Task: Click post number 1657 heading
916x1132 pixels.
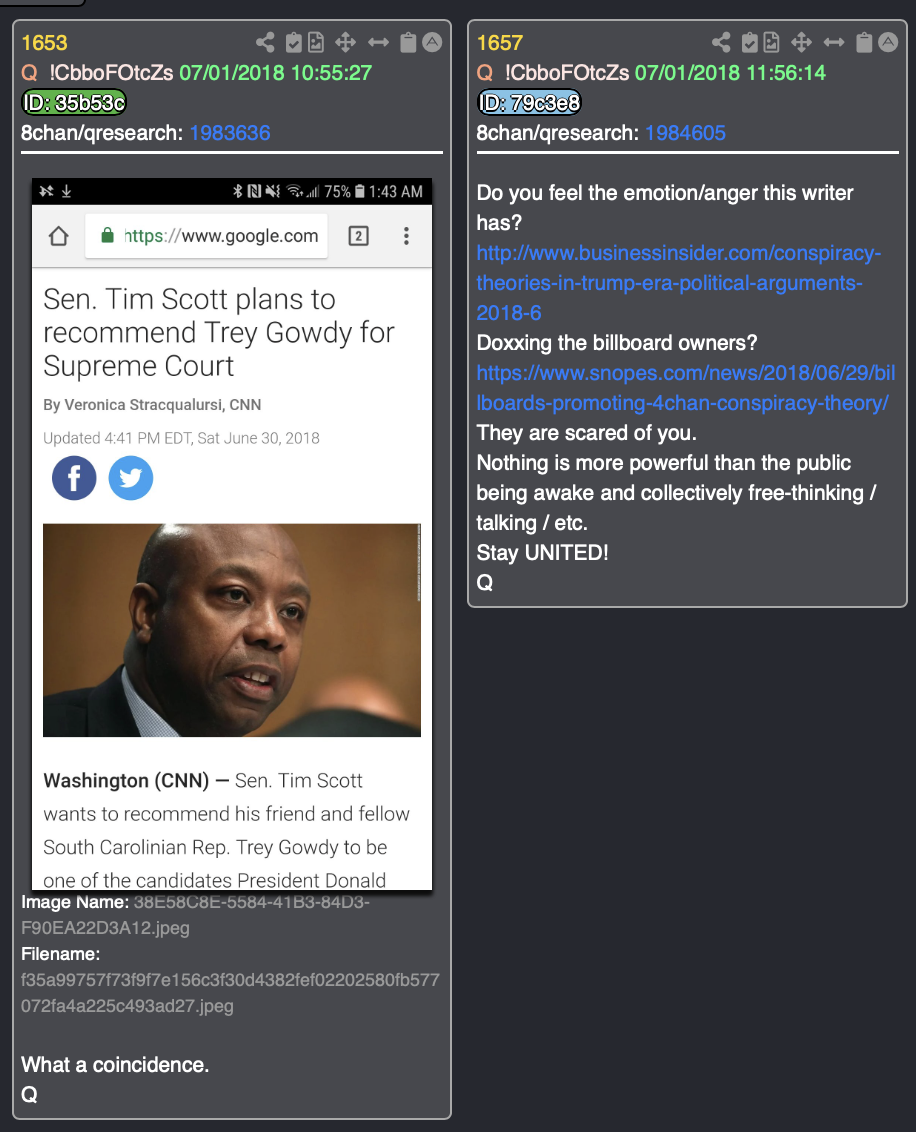Action: pos(500,43)
